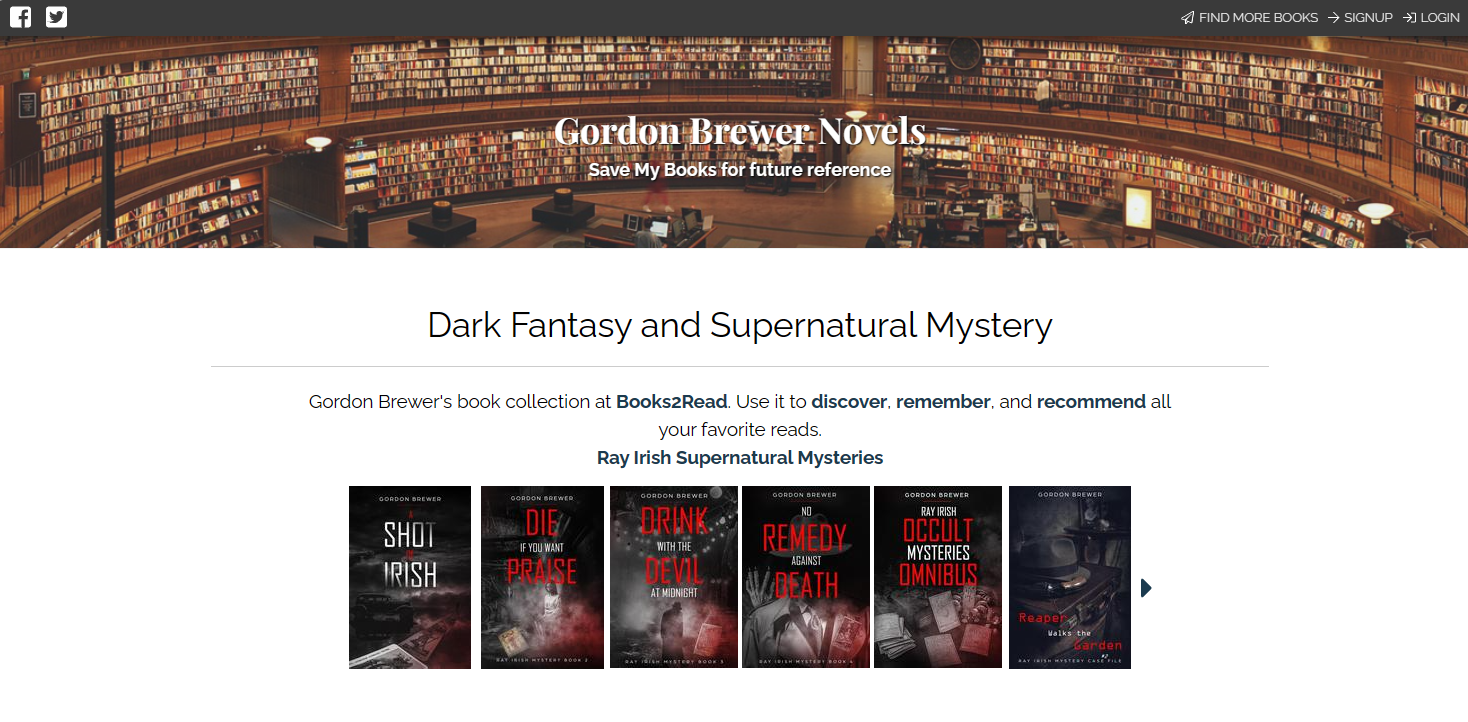Open No Remedy Against Death cover

[806, 577]
